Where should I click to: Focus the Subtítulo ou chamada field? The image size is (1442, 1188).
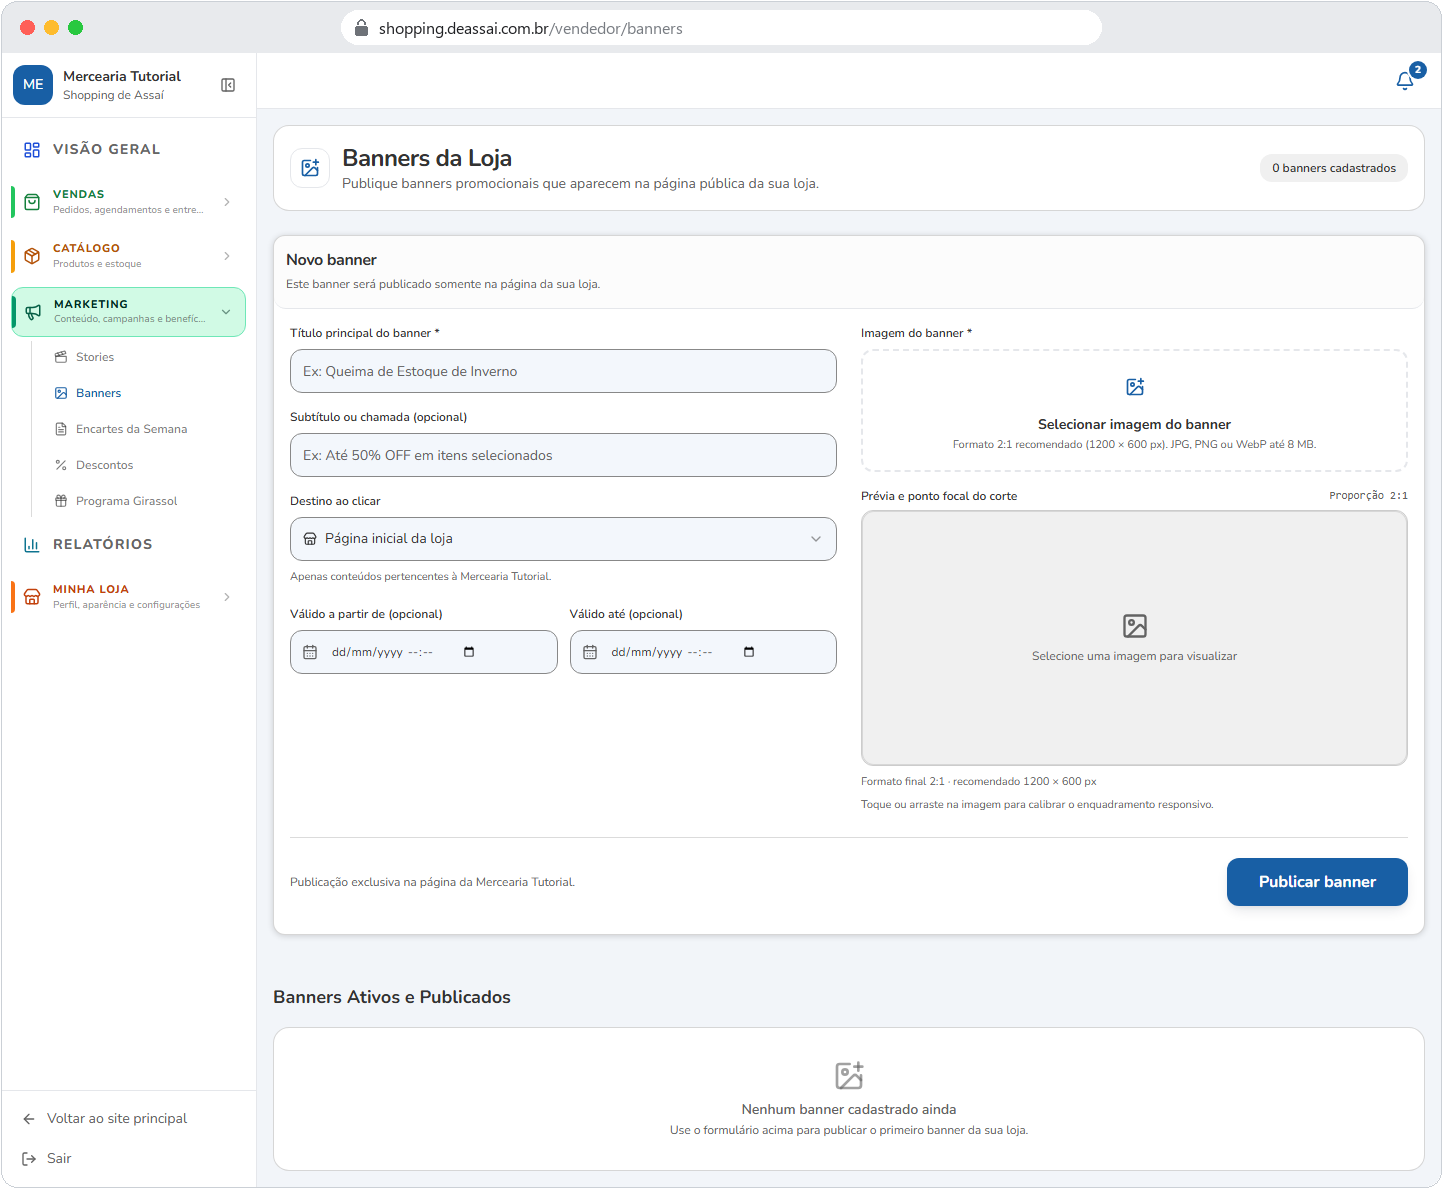click(x=563, y=455)
